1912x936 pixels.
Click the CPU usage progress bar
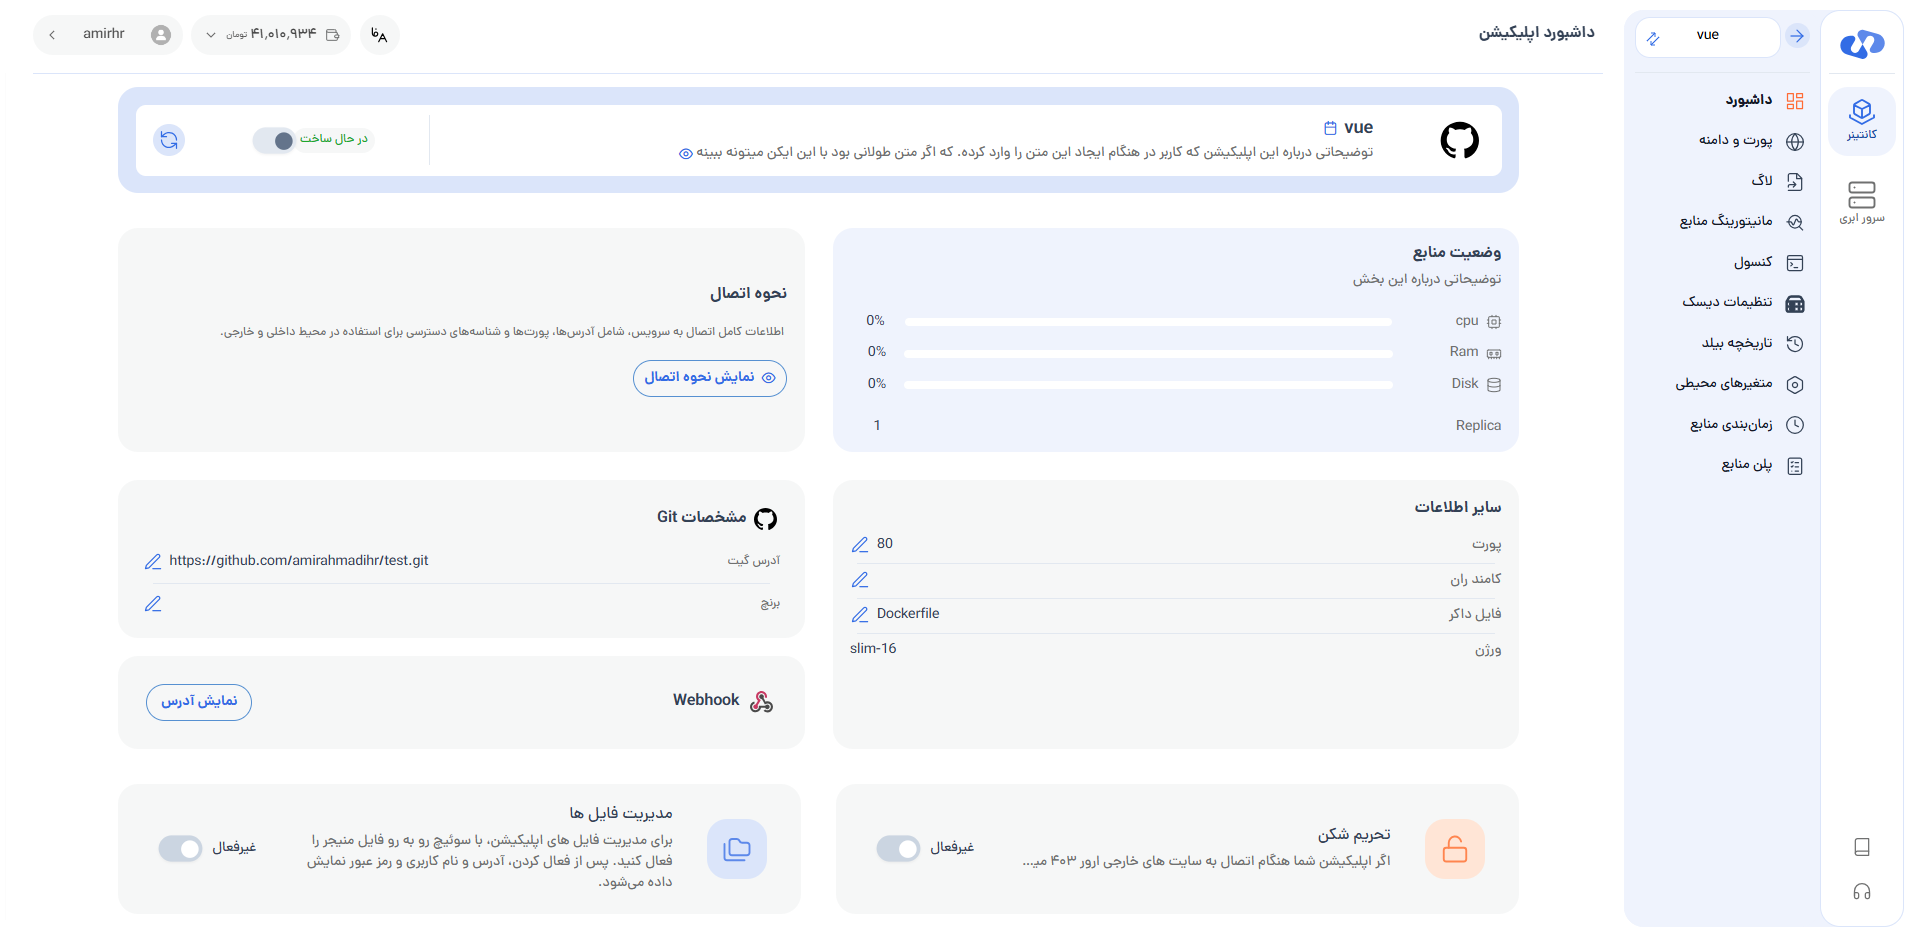pyautogui.click(x=1148, y=322)
